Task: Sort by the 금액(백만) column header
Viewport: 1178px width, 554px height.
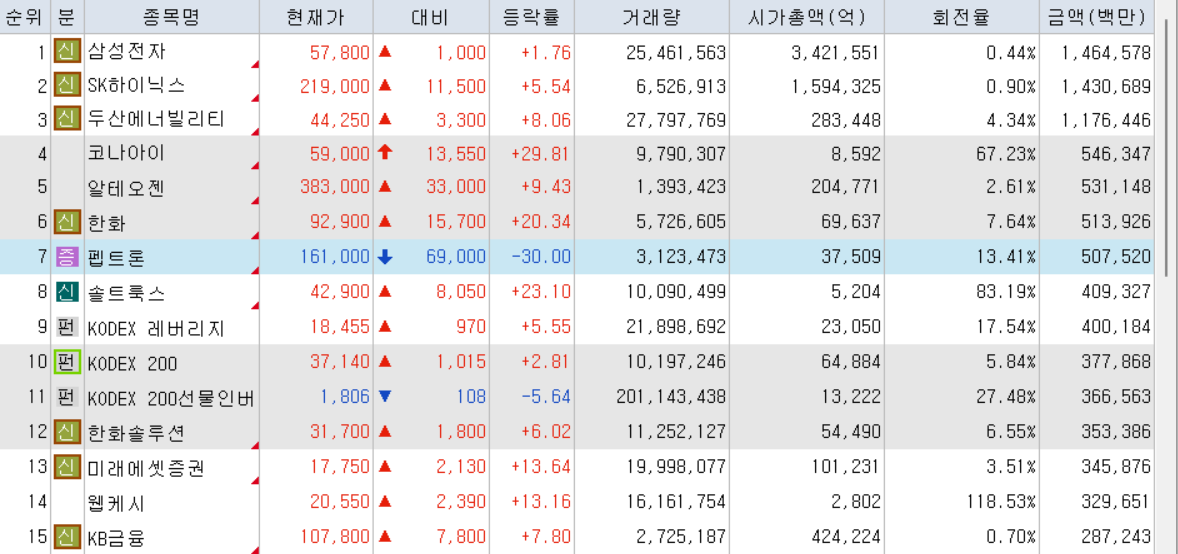Action: 1097,17
